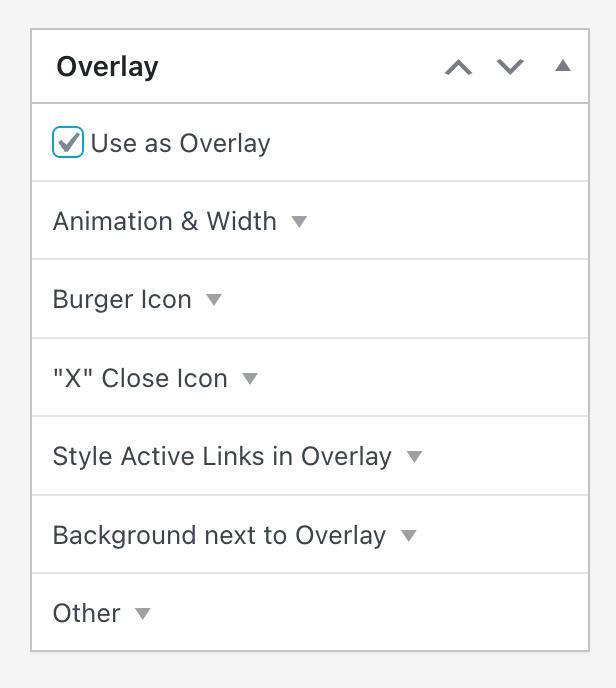Click the arrow next to "X" Close Icon
616x688 pixels.
point(250,378)
